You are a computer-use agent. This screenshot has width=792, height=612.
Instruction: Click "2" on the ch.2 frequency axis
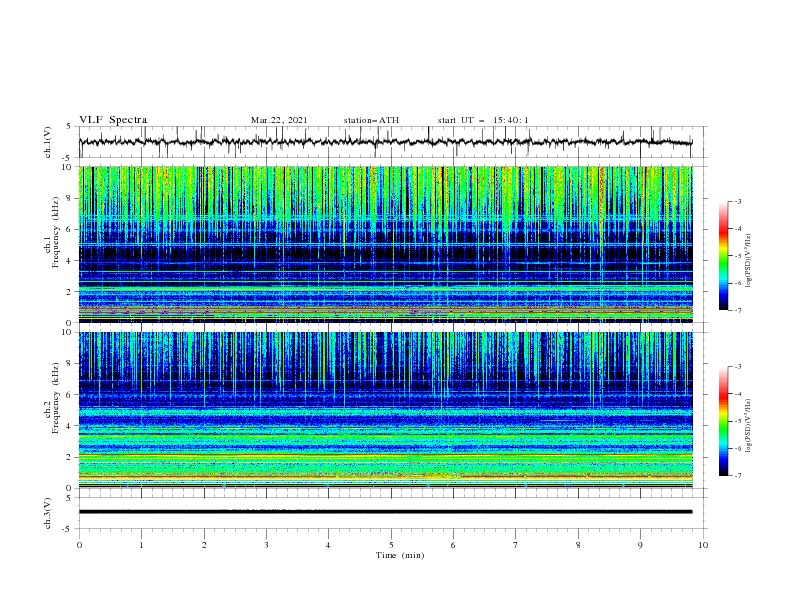click(69, 457)
